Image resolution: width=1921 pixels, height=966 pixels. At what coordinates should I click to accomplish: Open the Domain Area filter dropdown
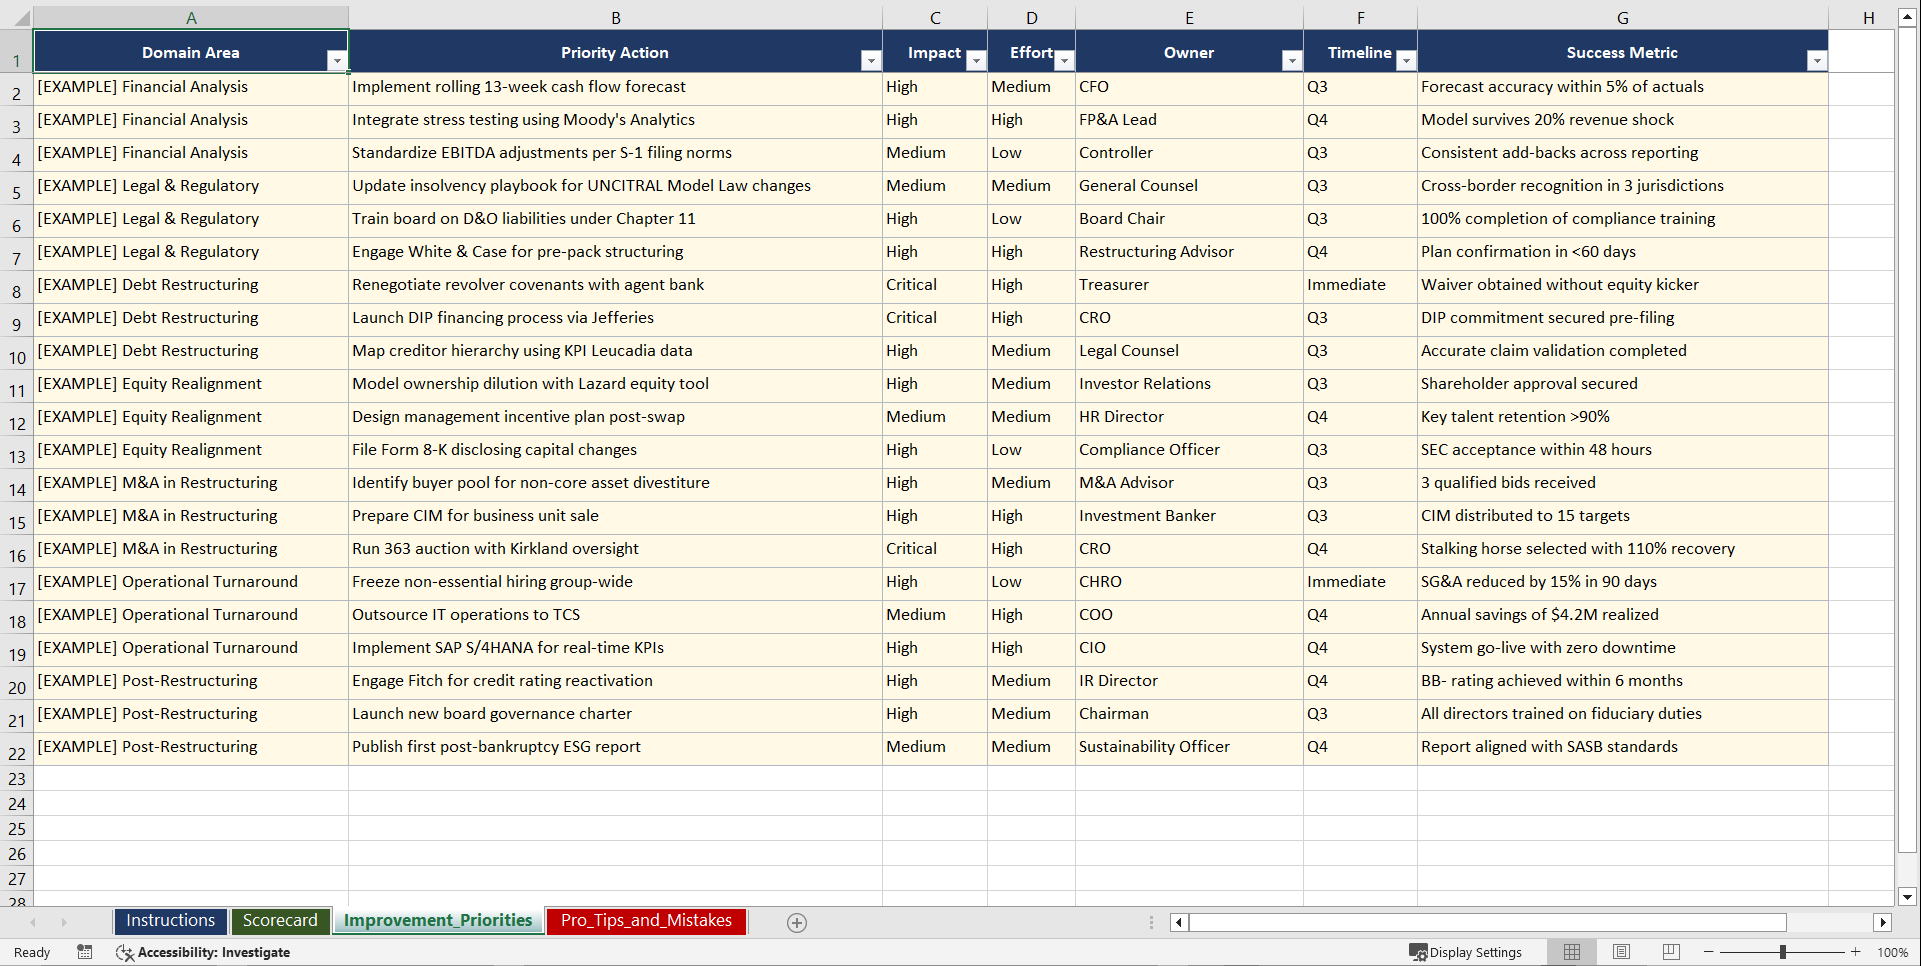(x=338, y=61)
